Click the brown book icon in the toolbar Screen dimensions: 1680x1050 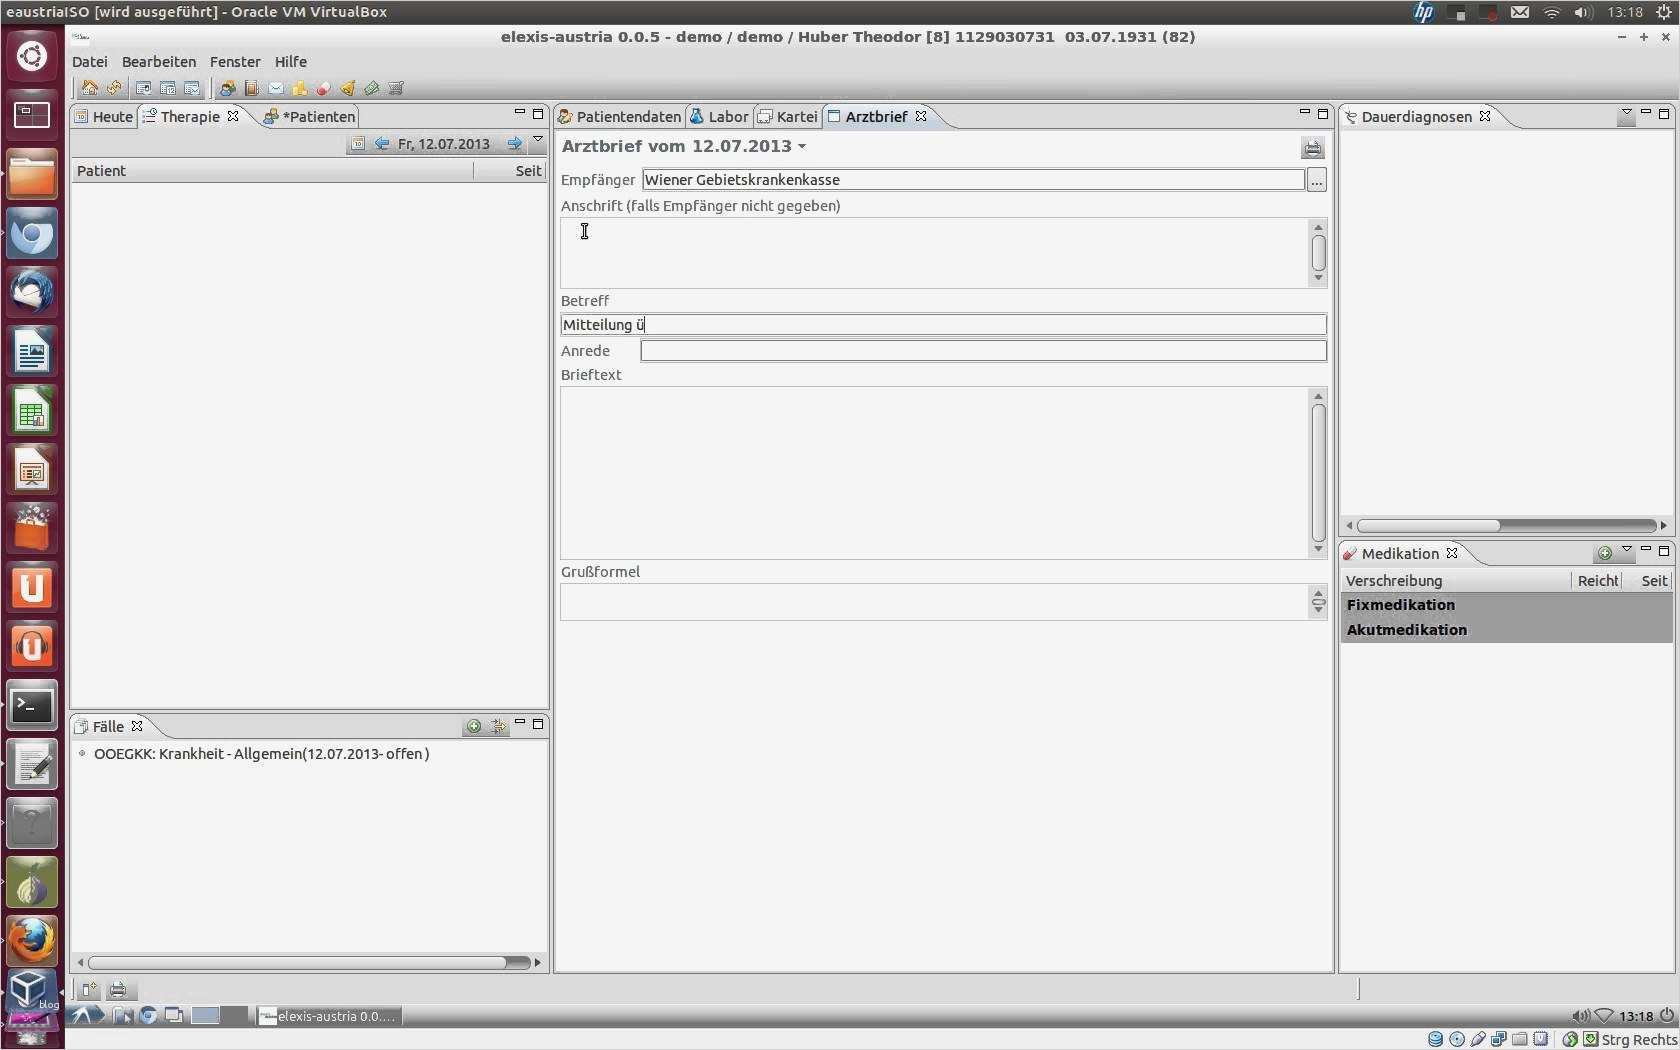pyautogui.click(x=251, y=88)
